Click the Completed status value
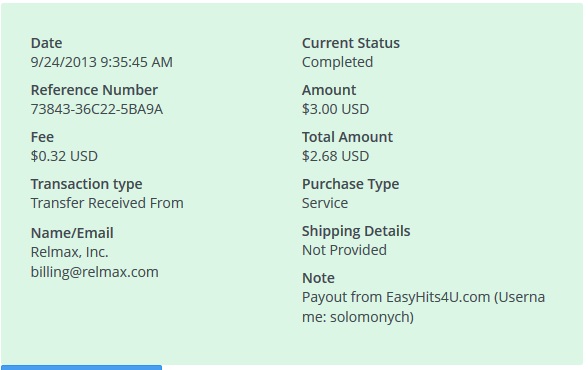 point(338,62)
